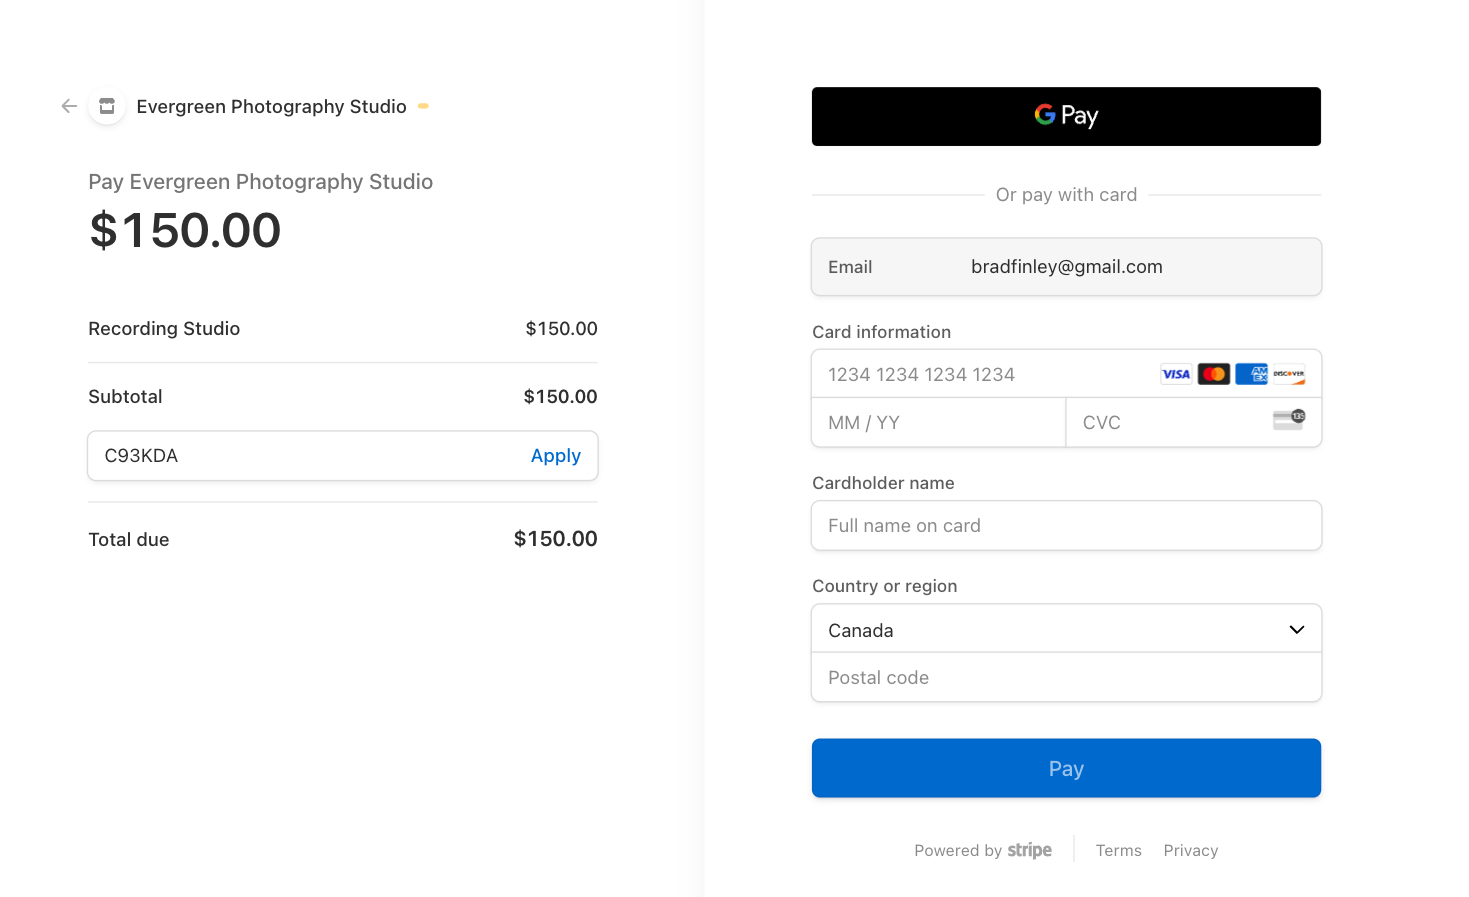Screen dimensions: 1469x897
Task: Click the Terms menu item
Action: (x=1118, y=850)
